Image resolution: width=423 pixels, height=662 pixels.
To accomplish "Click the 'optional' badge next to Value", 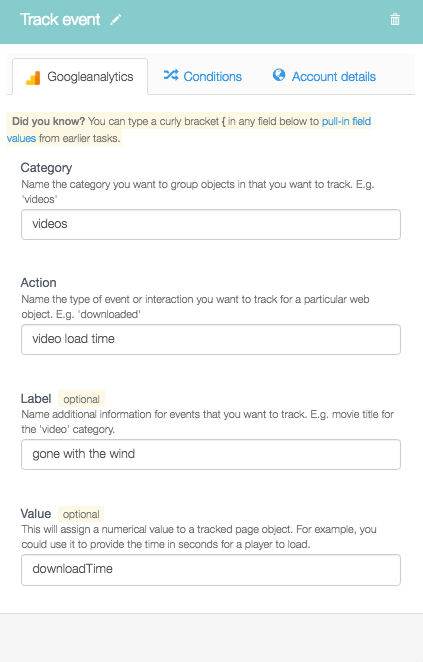I will (x=81, y=514).
